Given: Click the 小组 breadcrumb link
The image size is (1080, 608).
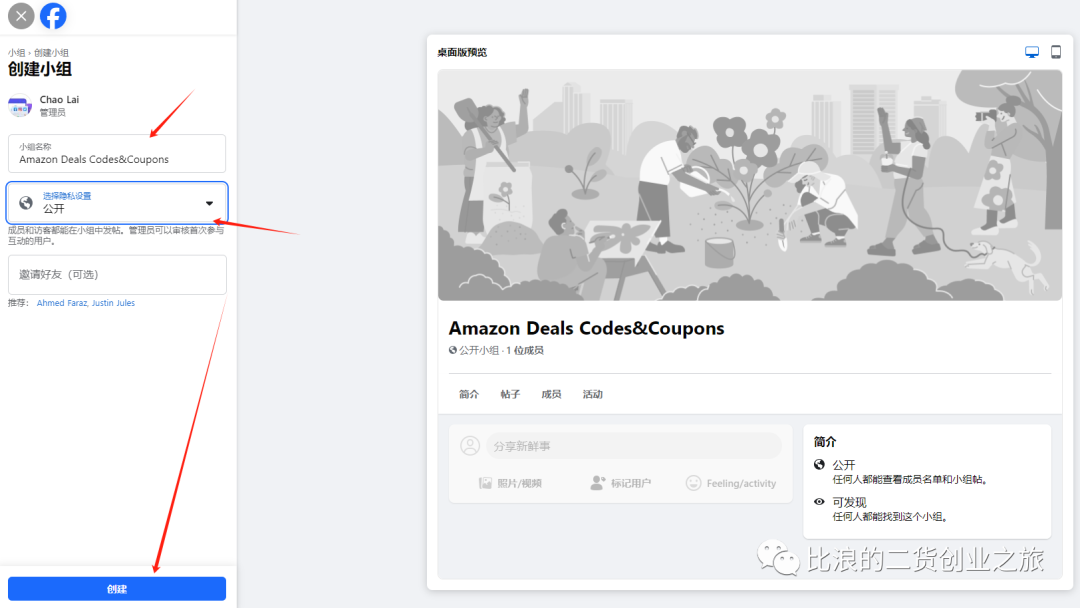Looking at the screenshot, I should point(17,53).
